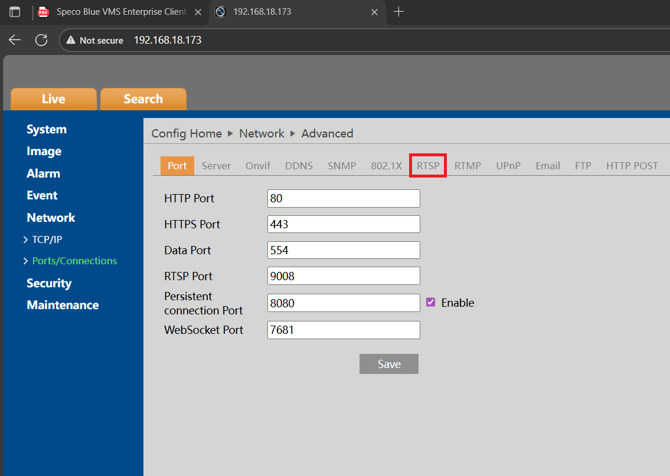Viewport: 670px width, 476px height.
Task: Expand the Ports/Connections submenu item
Action: (x=73, y=261)
